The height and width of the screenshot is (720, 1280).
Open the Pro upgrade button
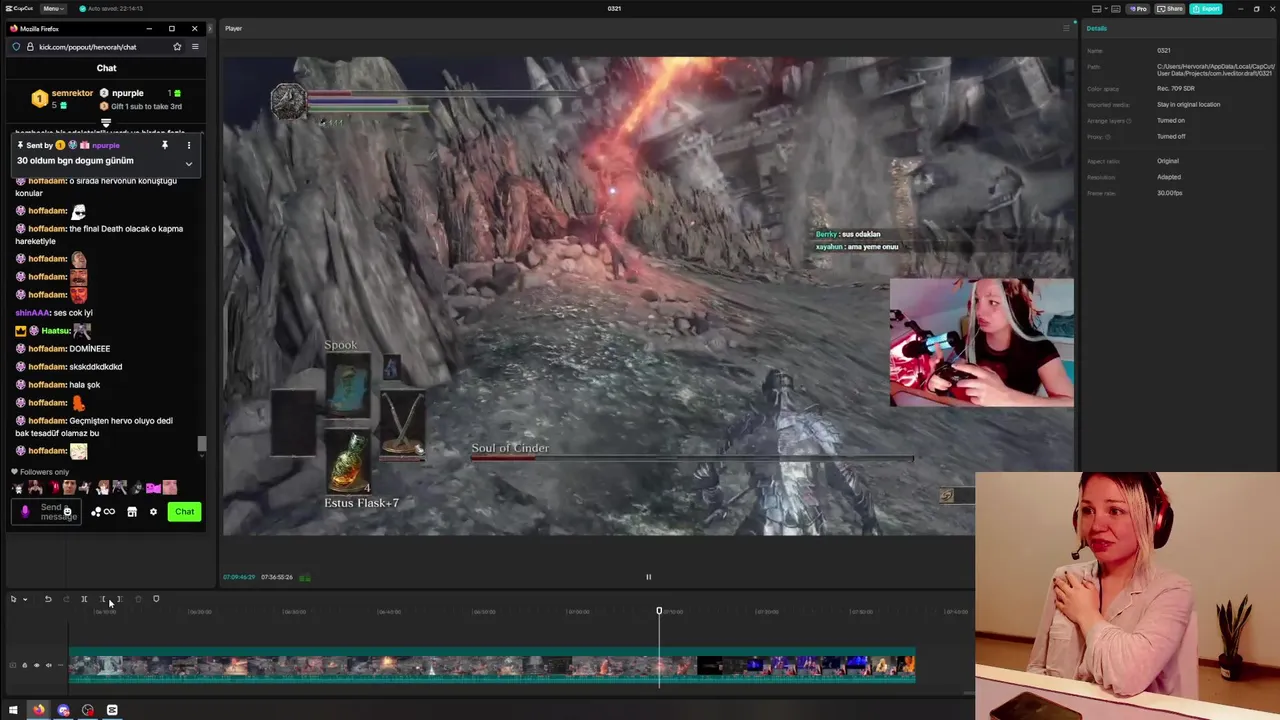coord(1138,8)
